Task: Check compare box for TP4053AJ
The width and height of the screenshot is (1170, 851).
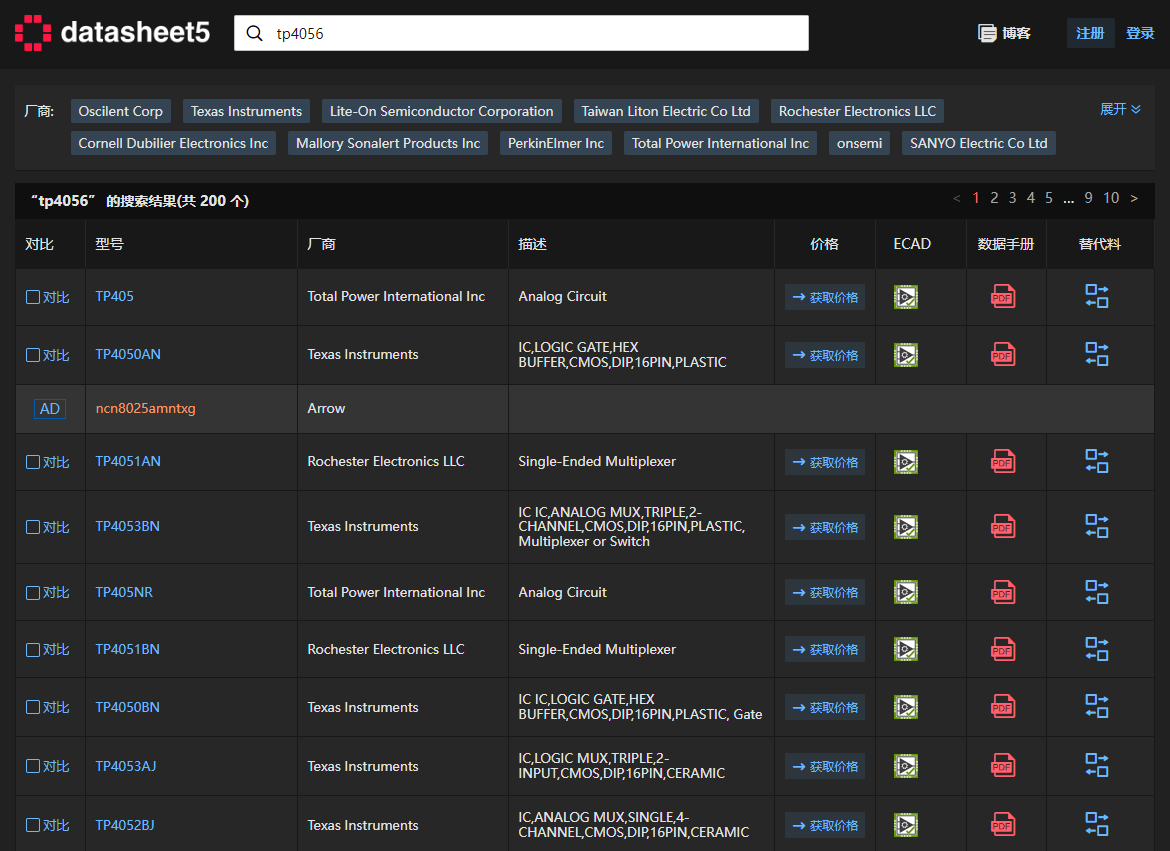Action: point(33,766)
